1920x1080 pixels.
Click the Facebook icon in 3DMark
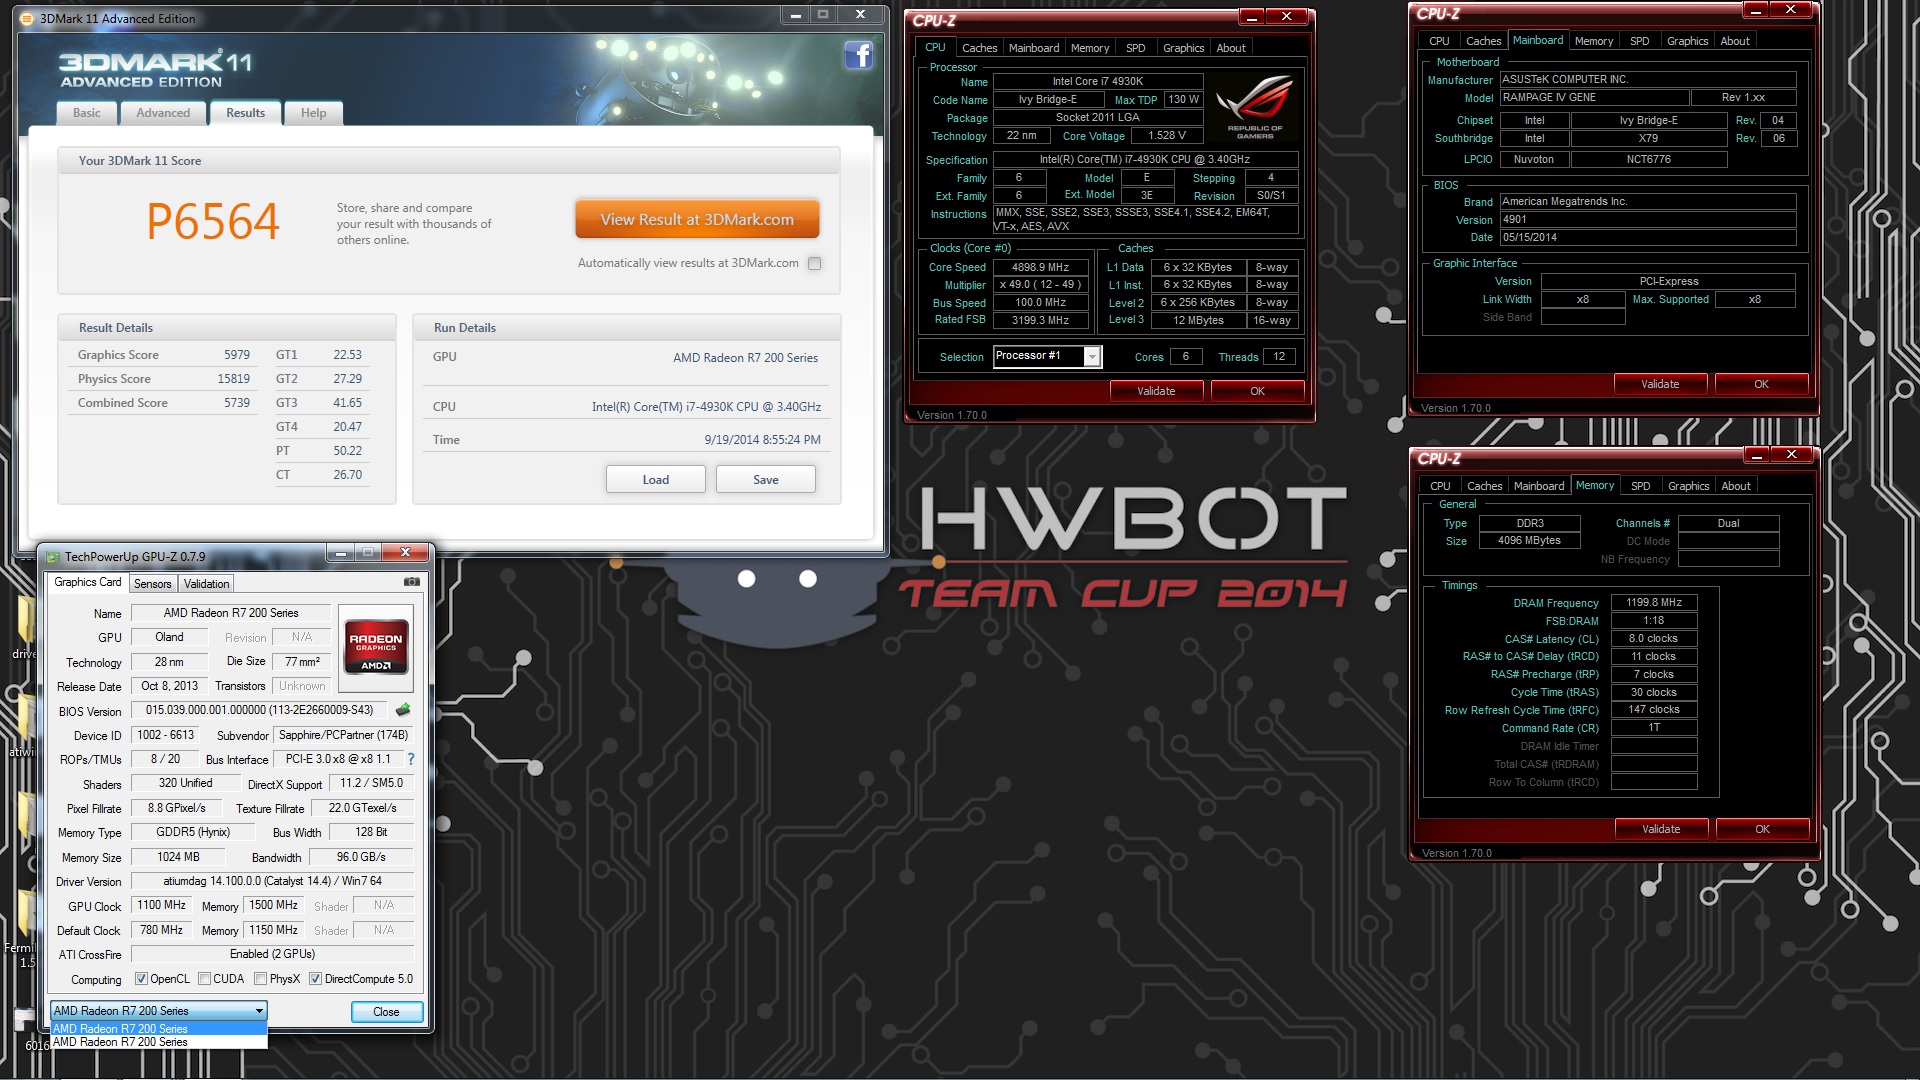pos(858,55)
